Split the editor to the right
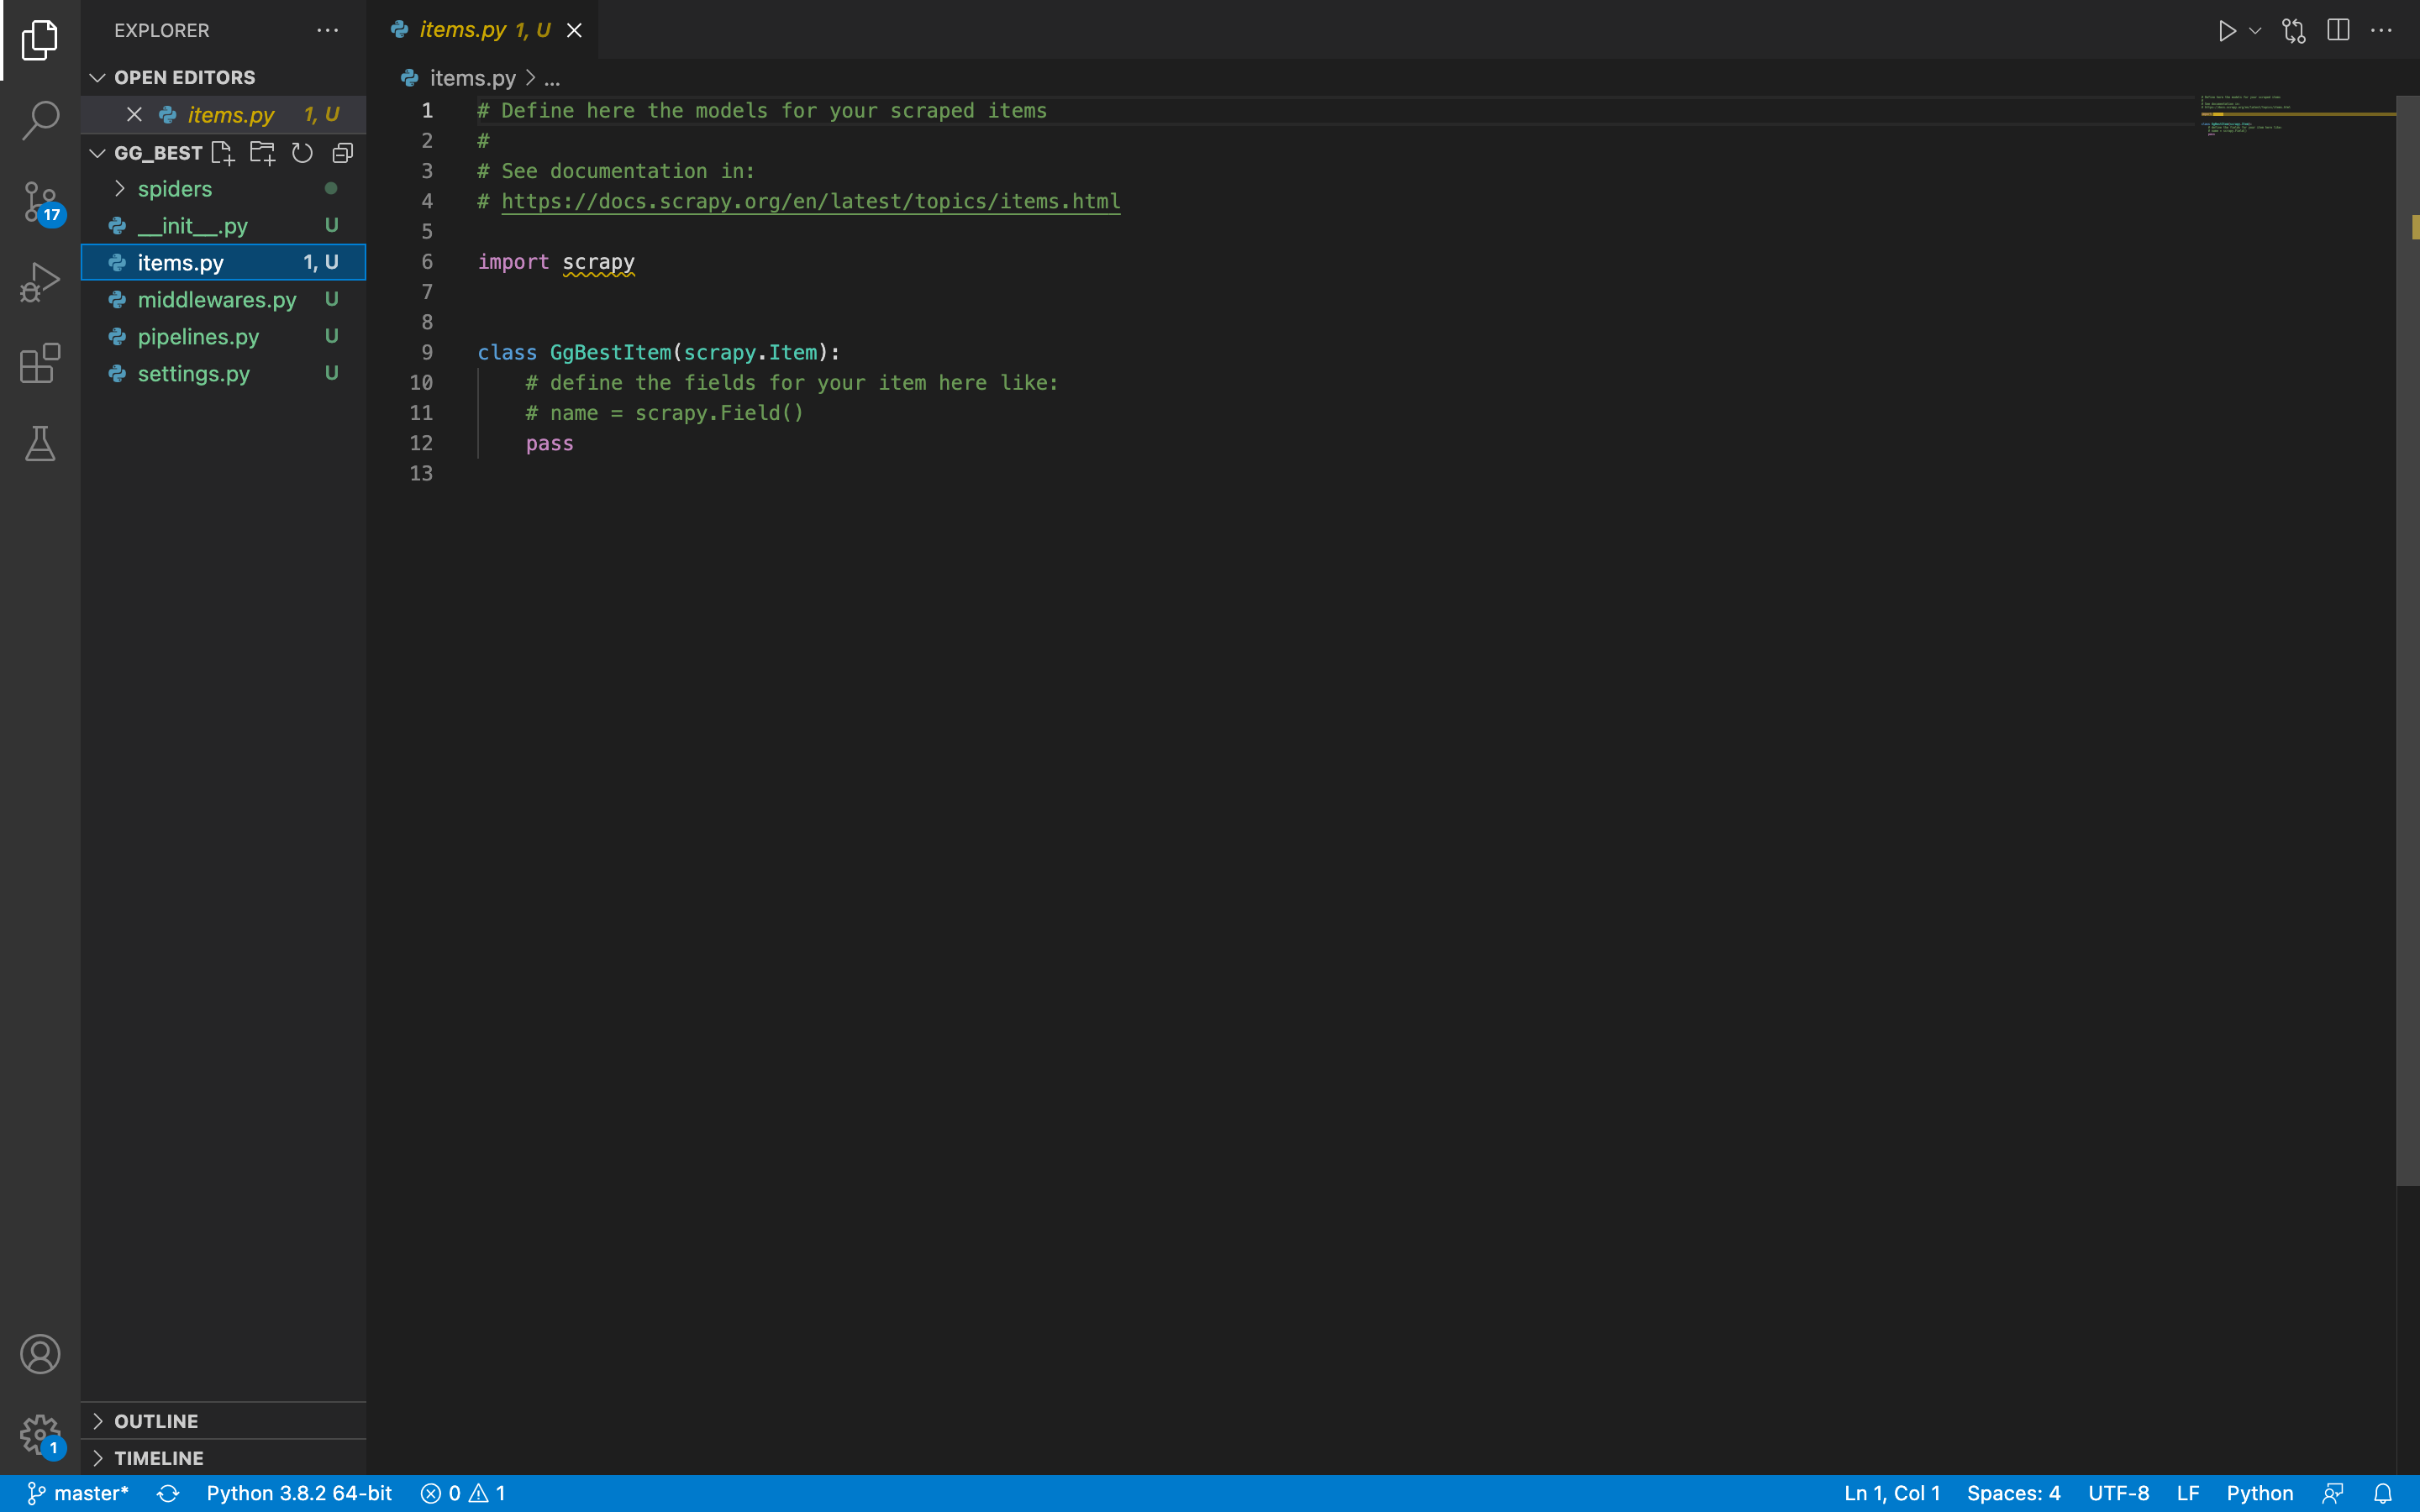The image size is (2420, 1512). tap(2338, 31)
